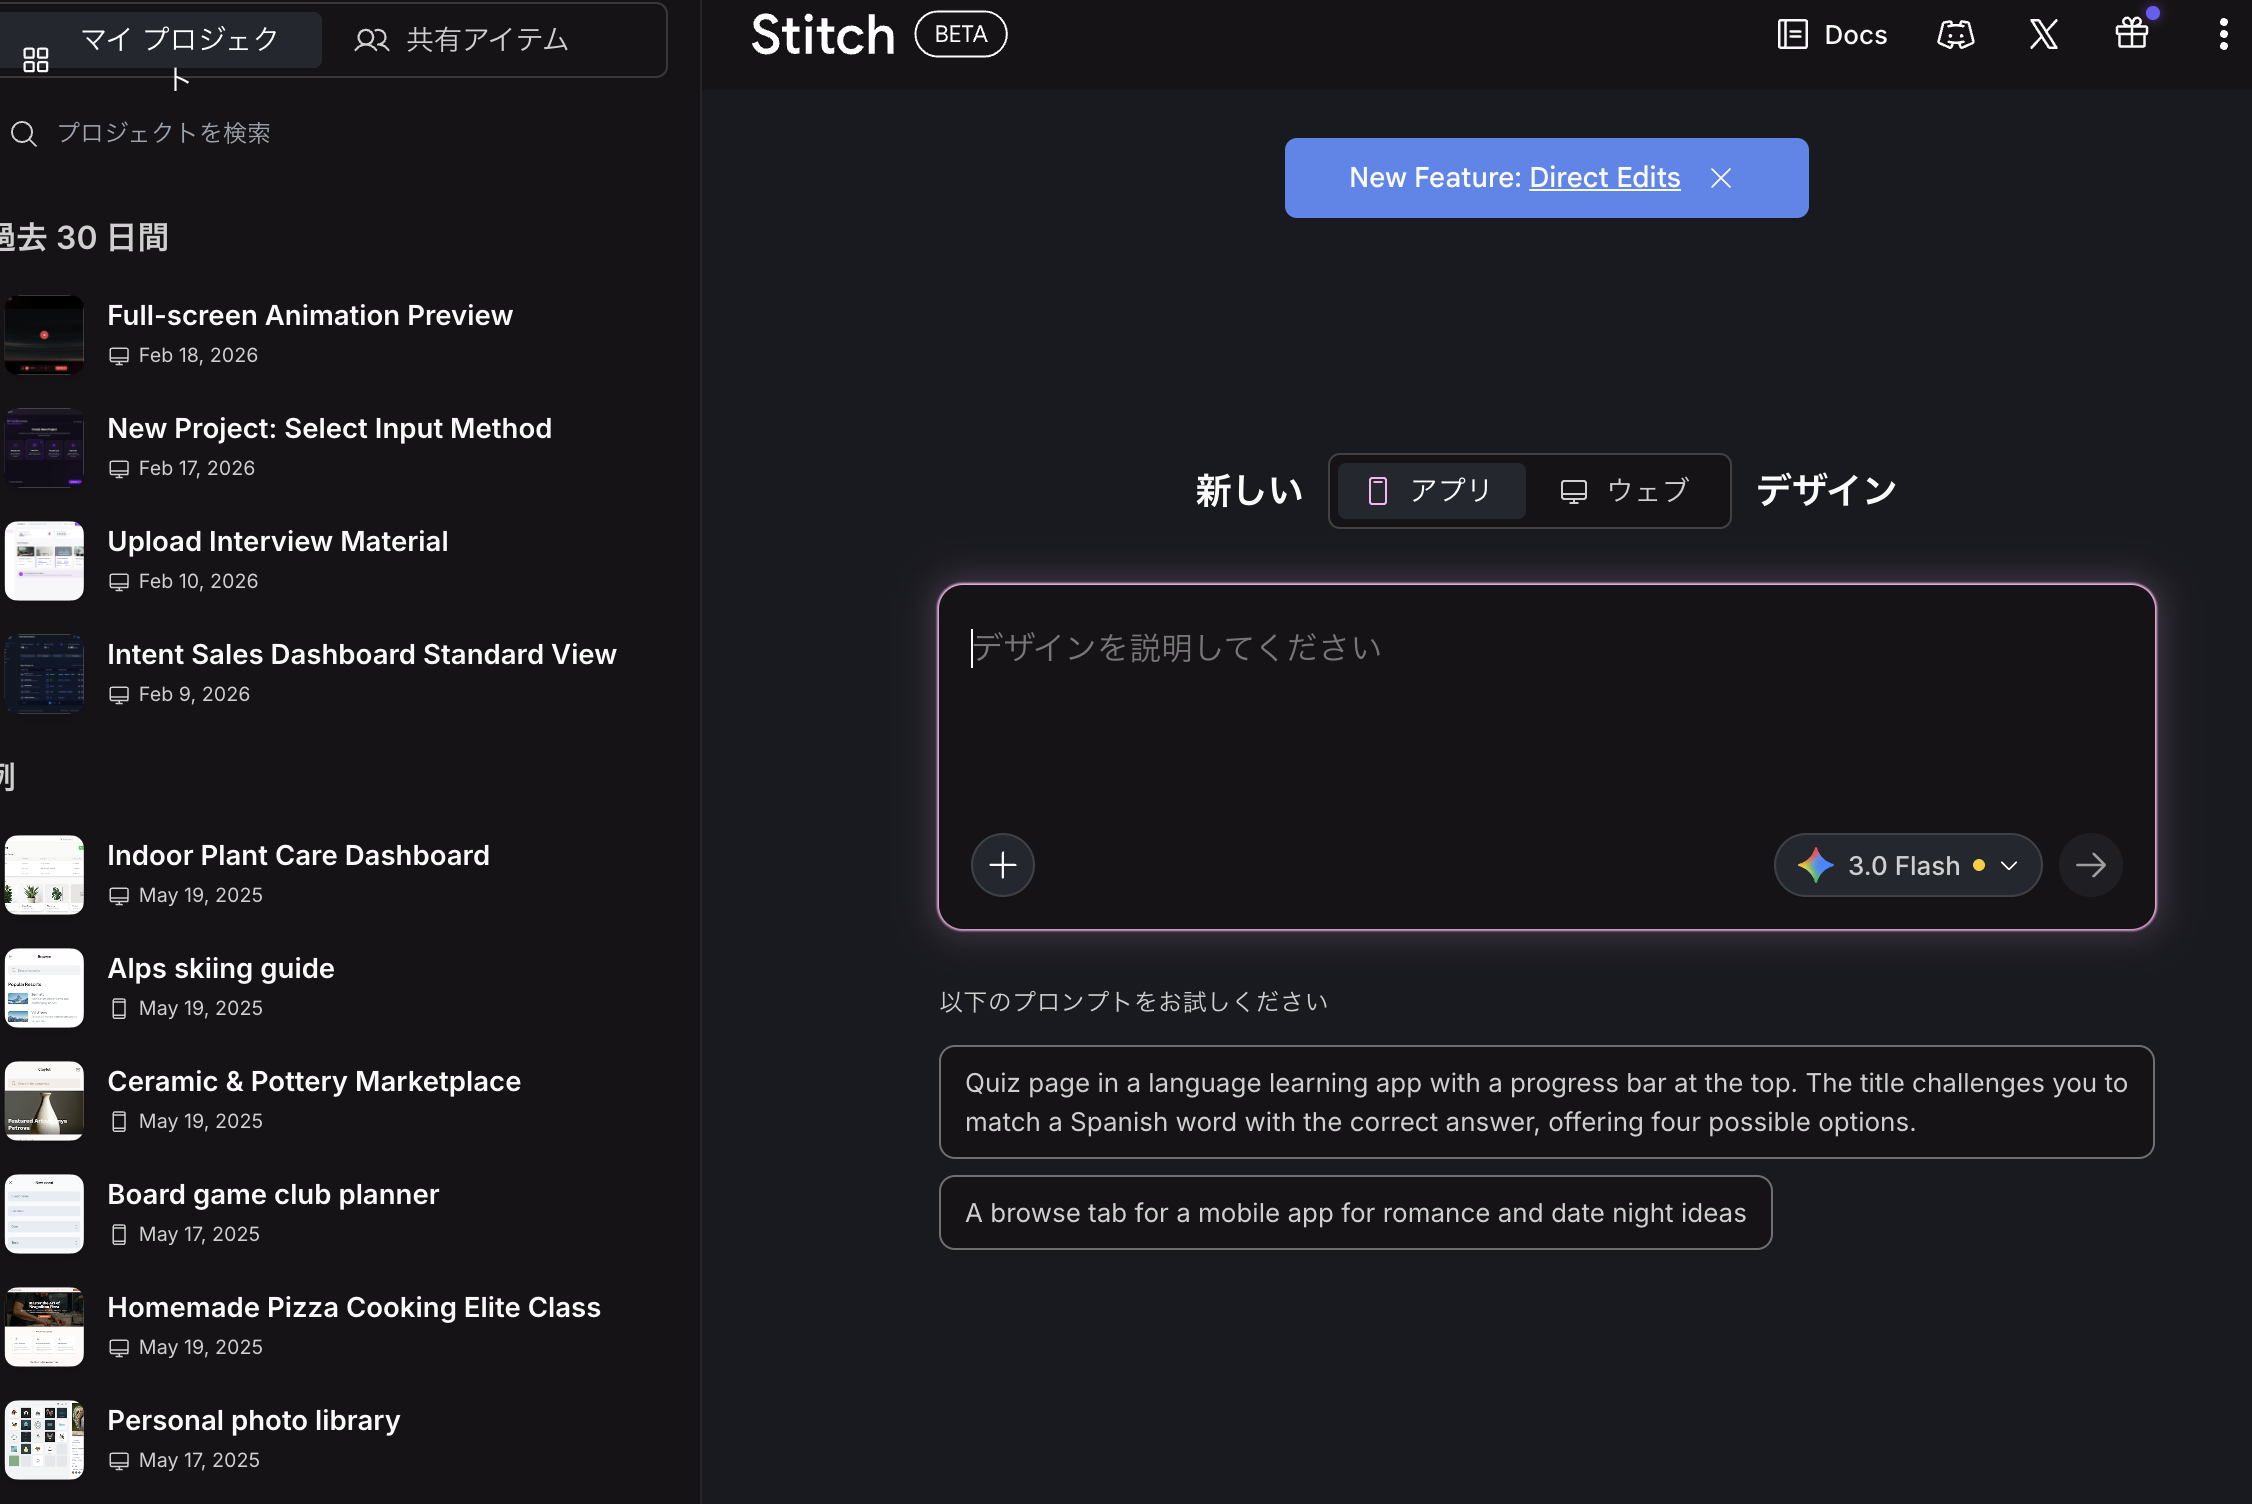Click the plus attachment button

tap(1002, 865)
